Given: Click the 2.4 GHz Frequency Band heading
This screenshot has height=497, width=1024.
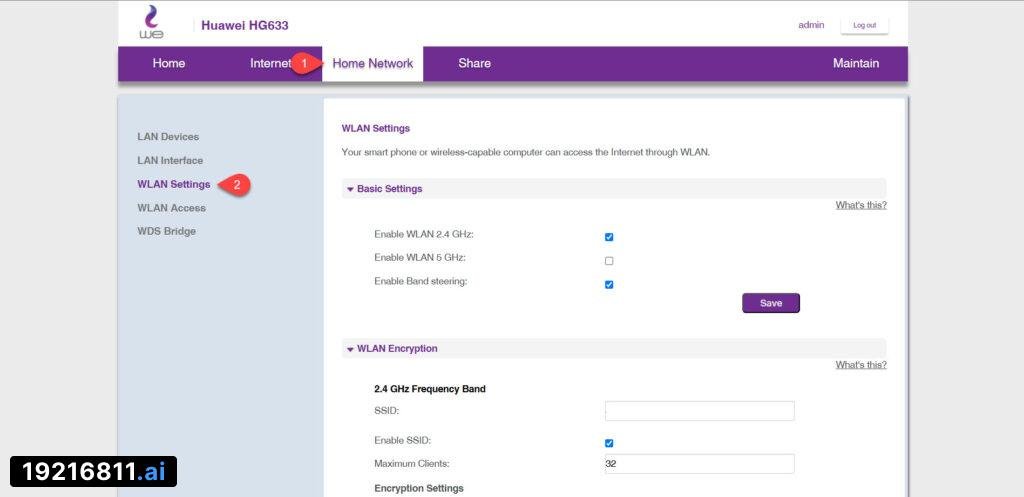Looking at the screenshot, I should pos(430,389).
